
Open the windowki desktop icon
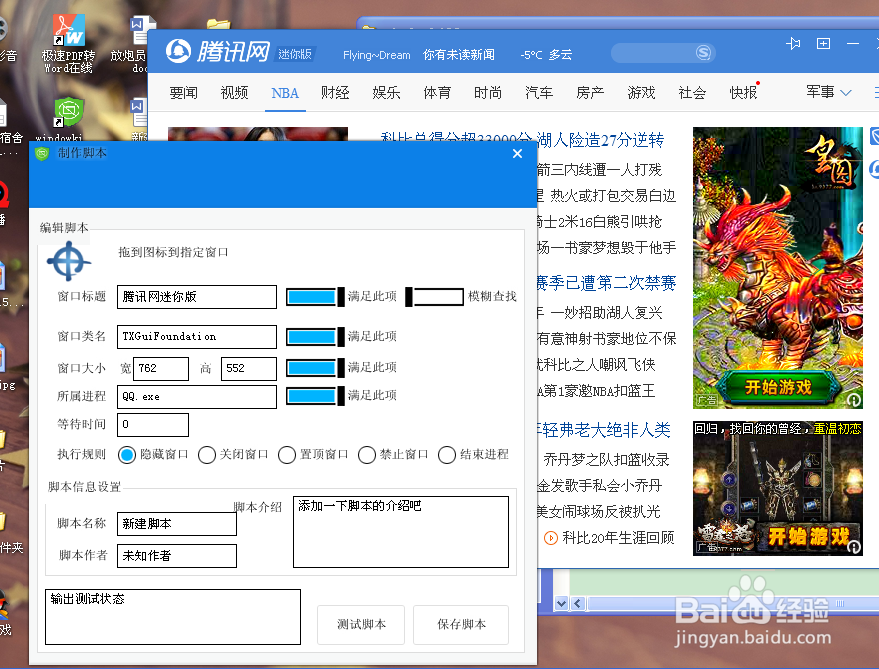[x=68, y=112]
